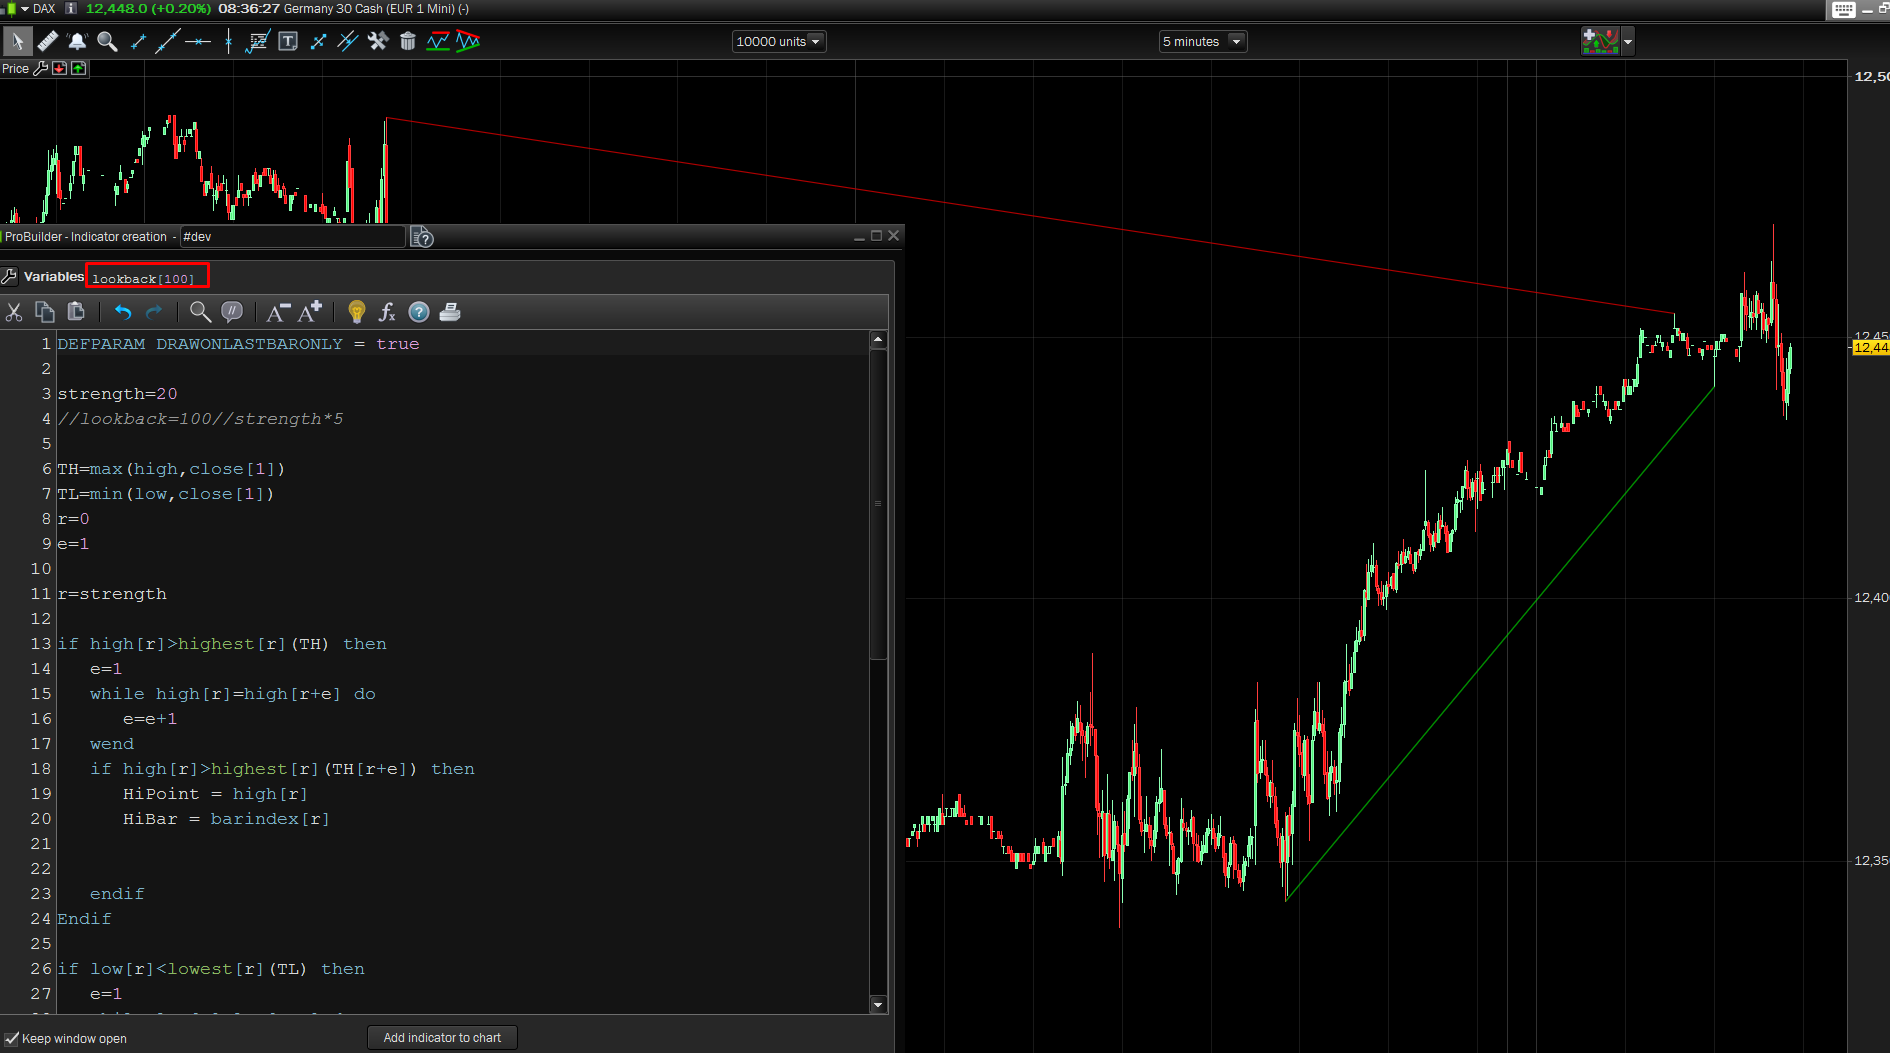Click the green up-arrow Price panel button
Image resolution: width=1890 pixels, height=1053 pixels.
click(x=79, y=68)
